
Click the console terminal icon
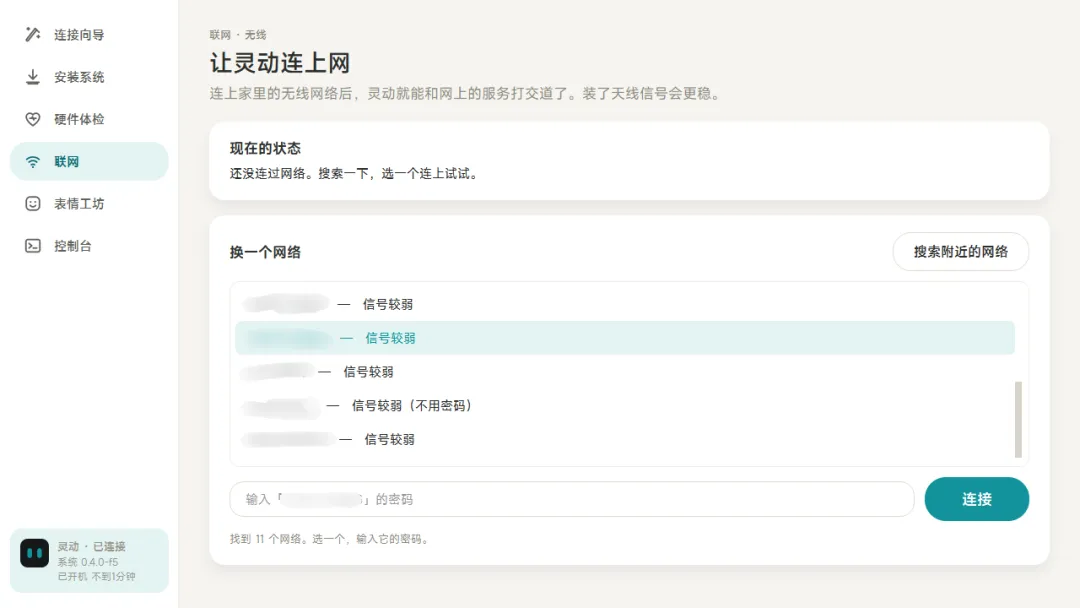pyautogui.click(x=32, y=246)
